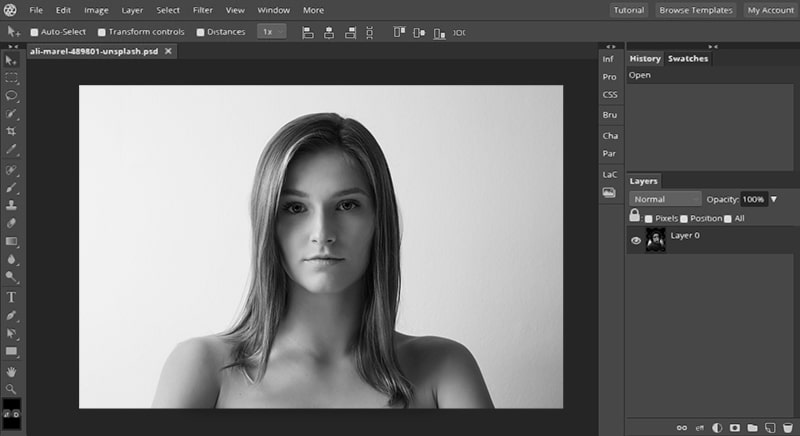Open the Normal blend mode dropdown
Screen dimensions: 800x436
tap(665, 199)
